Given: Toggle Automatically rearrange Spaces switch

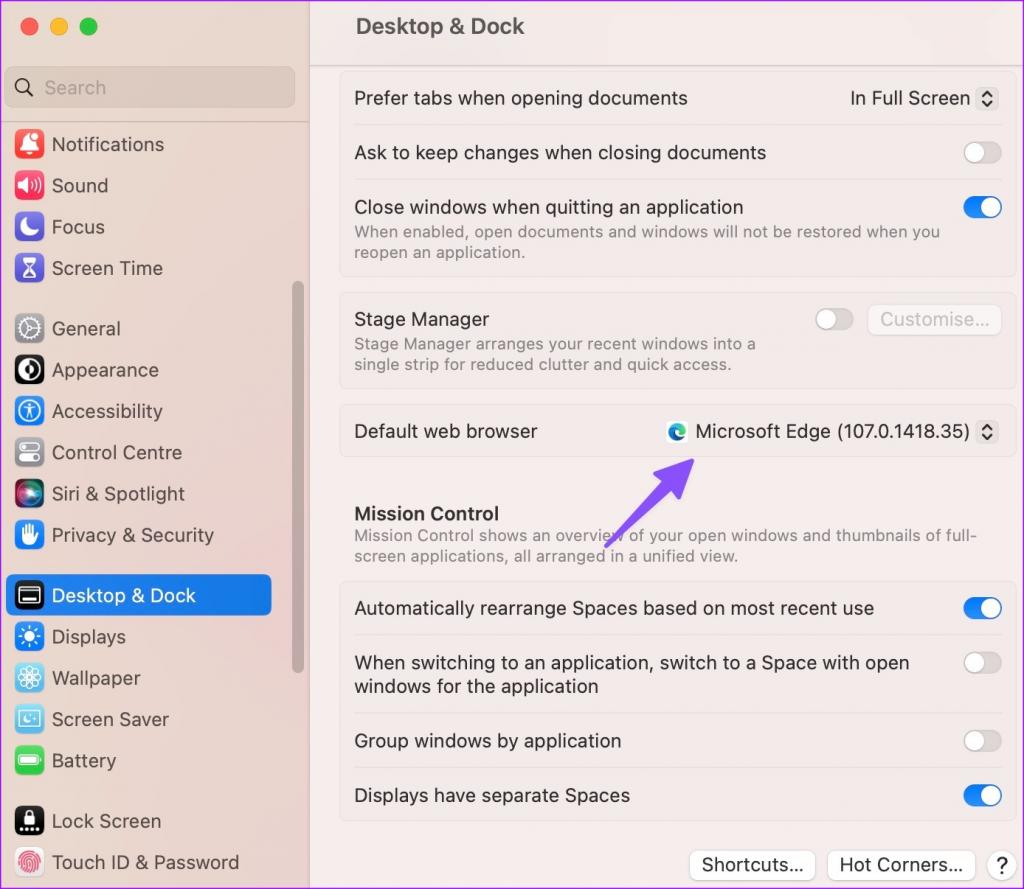Looking at the screenshot, I should pos(982,608).
